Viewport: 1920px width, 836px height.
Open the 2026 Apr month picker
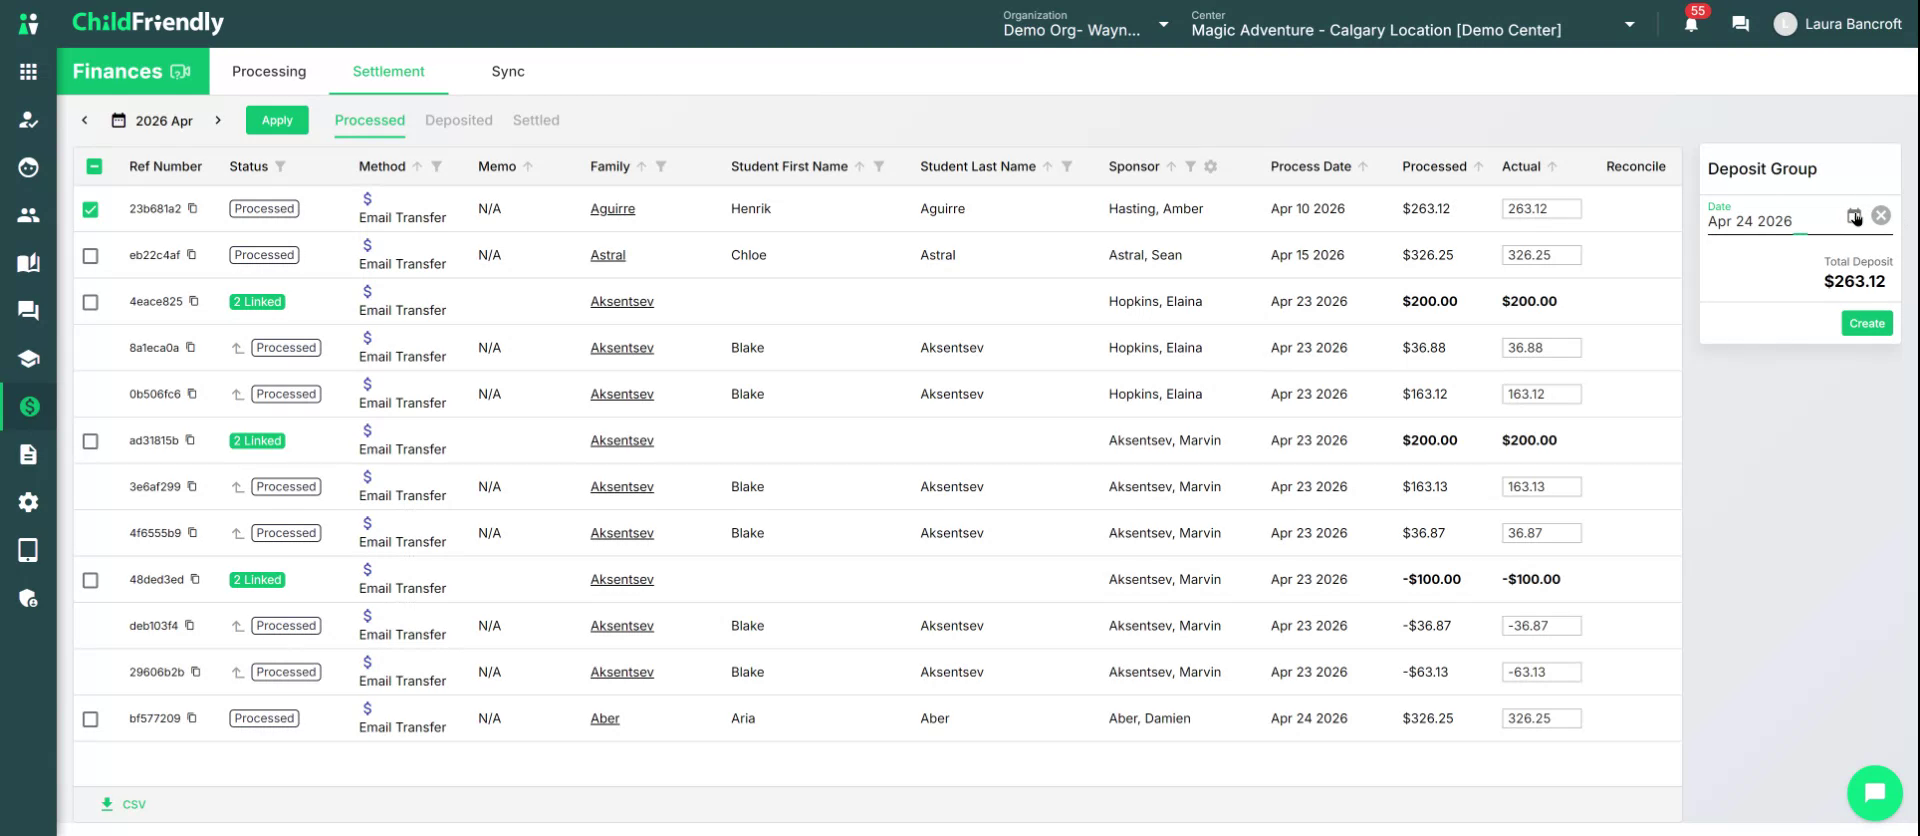pos(152,121)
